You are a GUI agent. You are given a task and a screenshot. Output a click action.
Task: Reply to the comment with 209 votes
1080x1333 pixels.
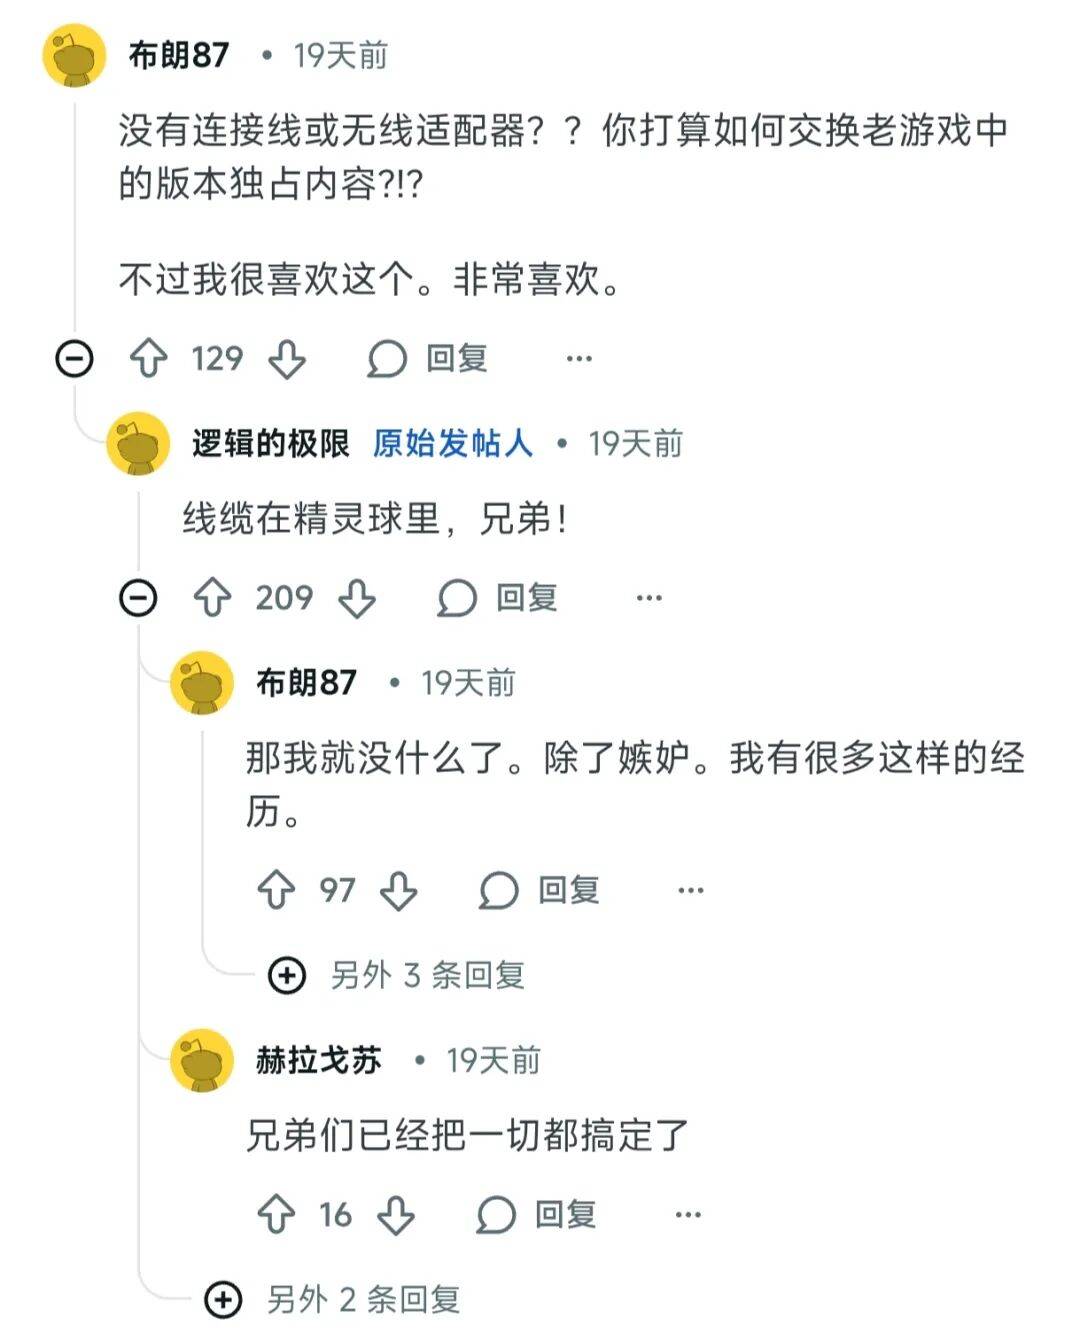497,598
